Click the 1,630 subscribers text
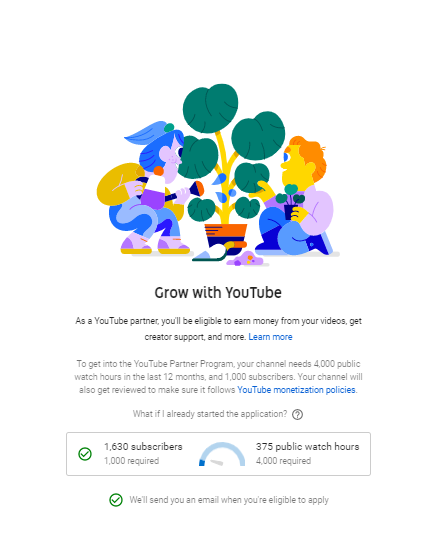This screenshot has width=433, height=549. point(143,446)
